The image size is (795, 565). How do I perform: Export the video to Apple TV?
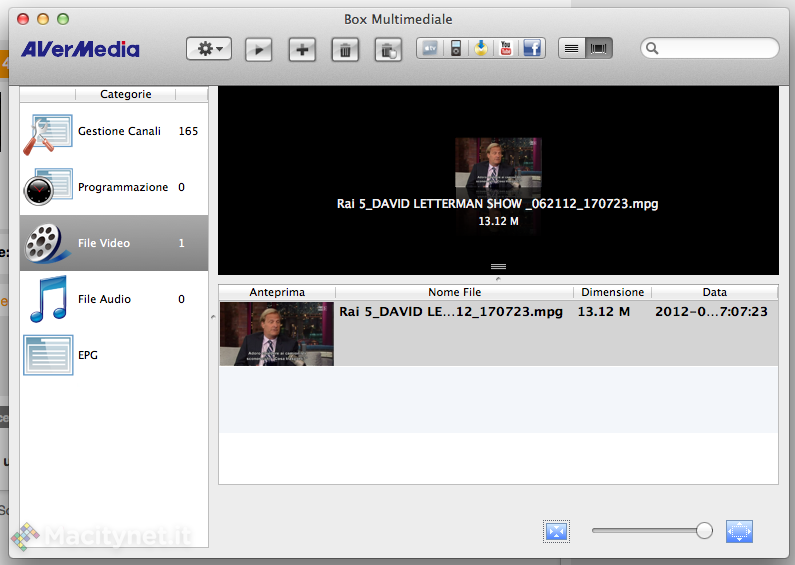430,49
